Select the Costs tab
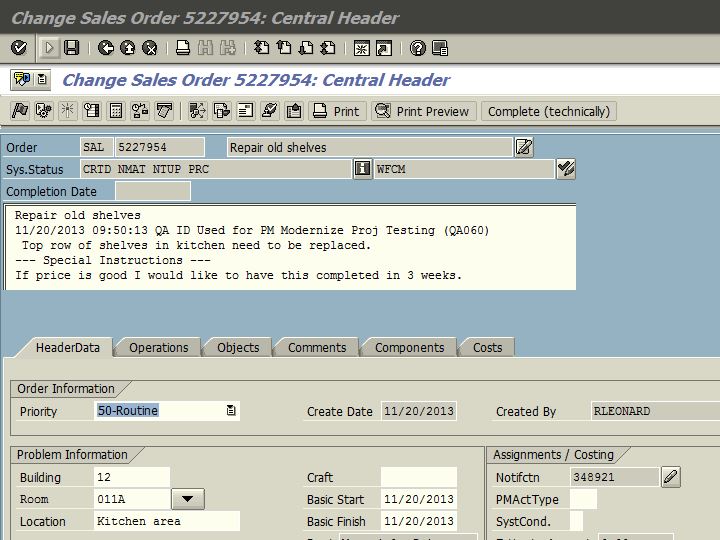The height and width of the screenshot is (540, 720). 487,348
